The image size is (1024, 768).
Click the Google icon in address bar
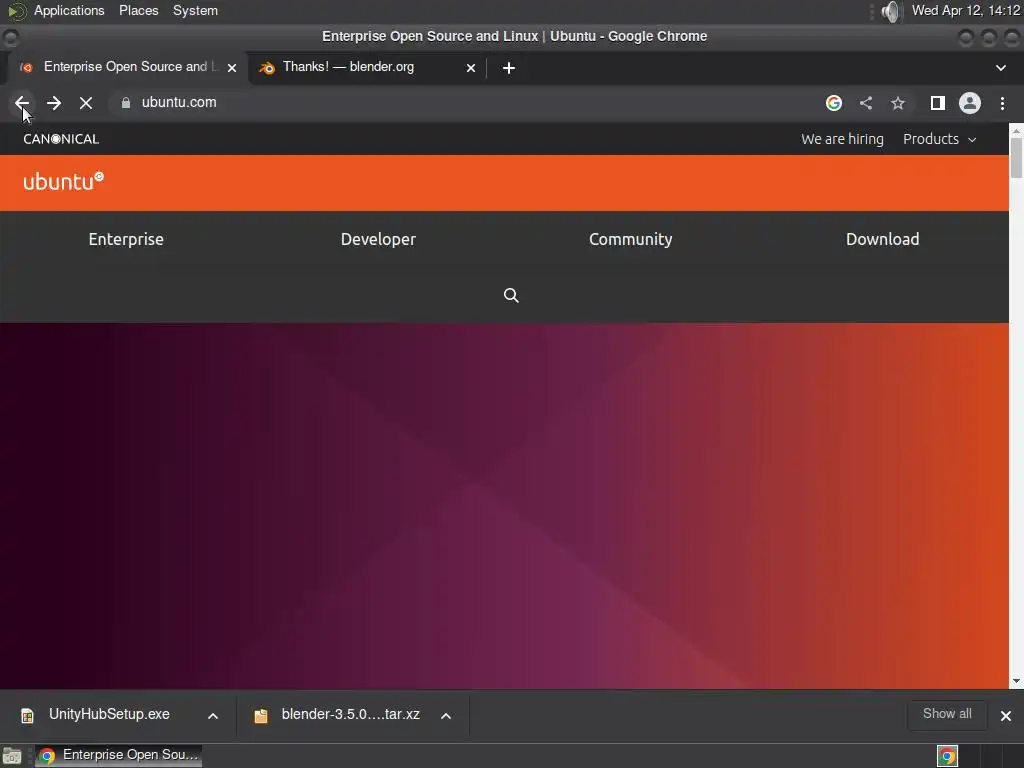click(x=834, y=103)
